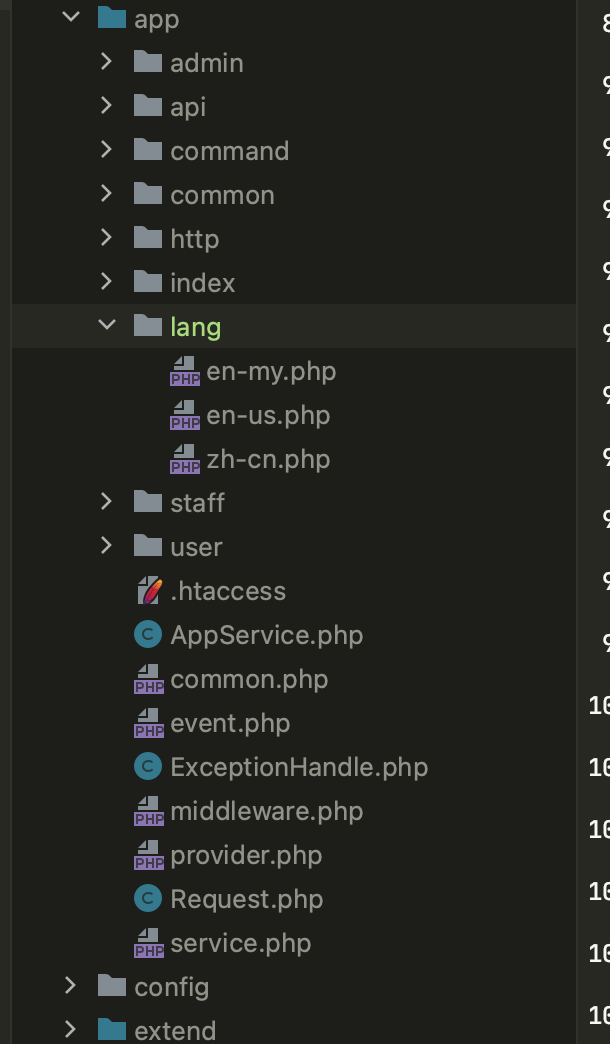Image resolution: width=610 pixels, height=1044 pixels.
Task: Click the class icon of ExceptionHandle.php
Action: (x=148, y=766)
